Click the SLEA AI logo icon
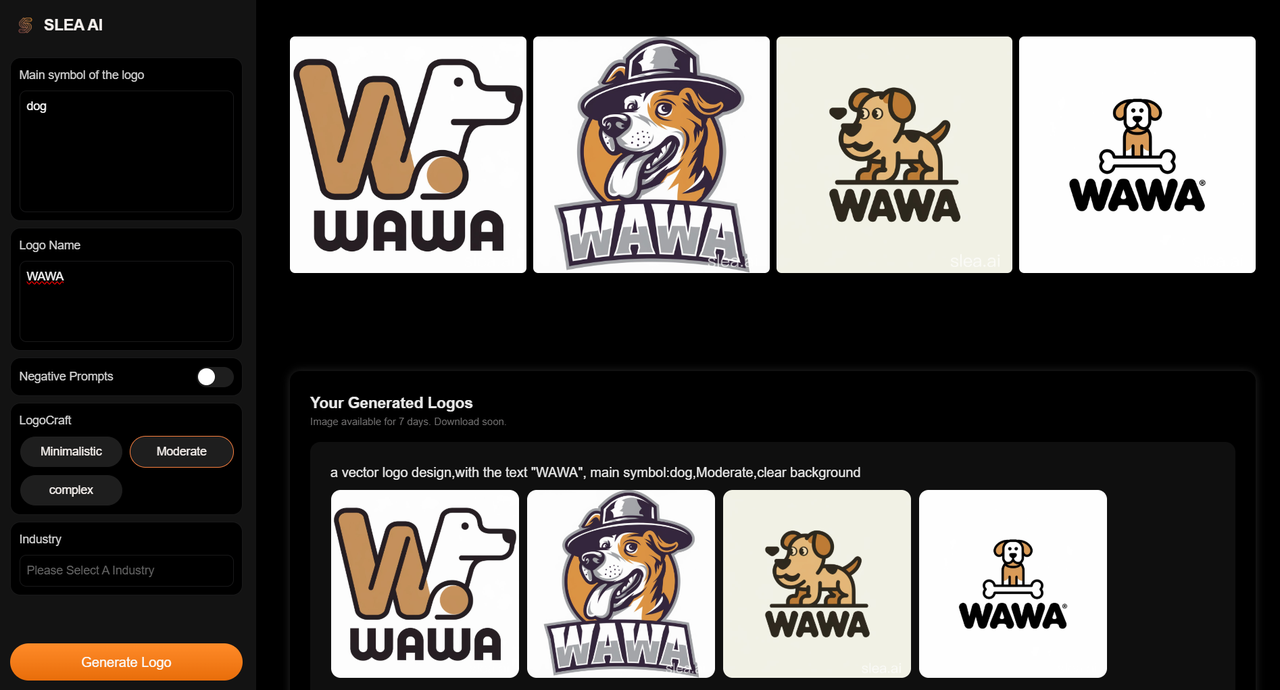Viewport: 1280px width, 690px height. (25, 25)
